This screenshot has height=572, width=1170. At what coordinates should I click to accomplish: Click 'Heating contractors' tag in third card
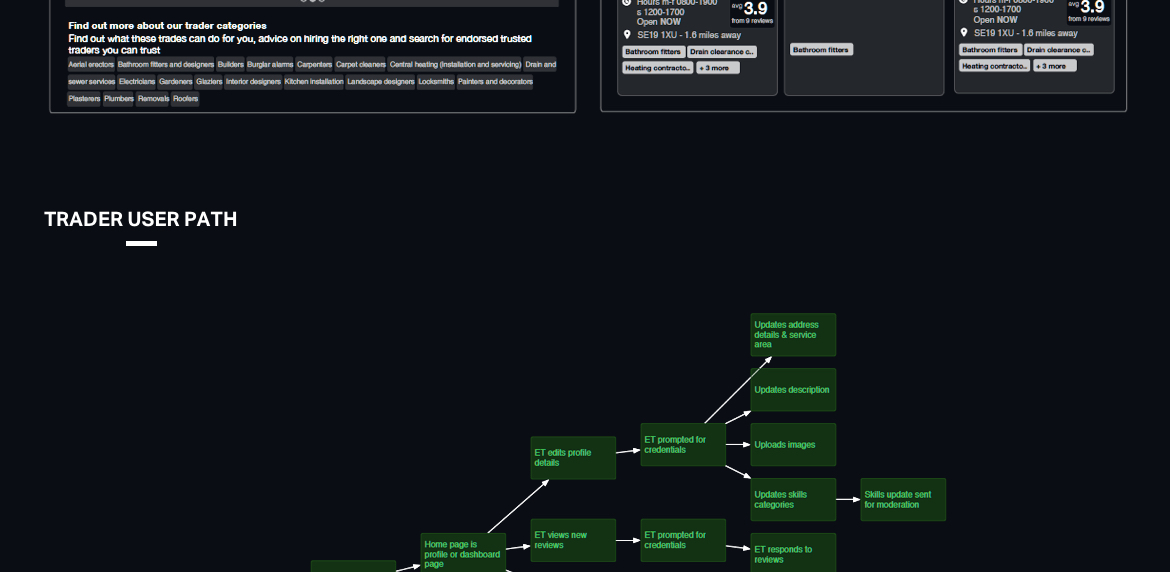(x=994, y=66)
